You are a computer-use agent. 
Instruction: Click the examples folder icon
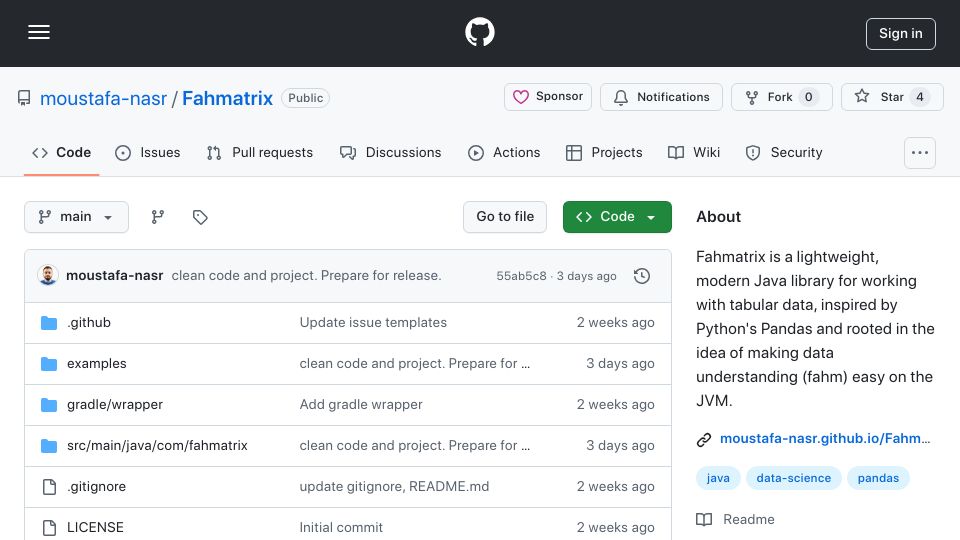[49, 364]
